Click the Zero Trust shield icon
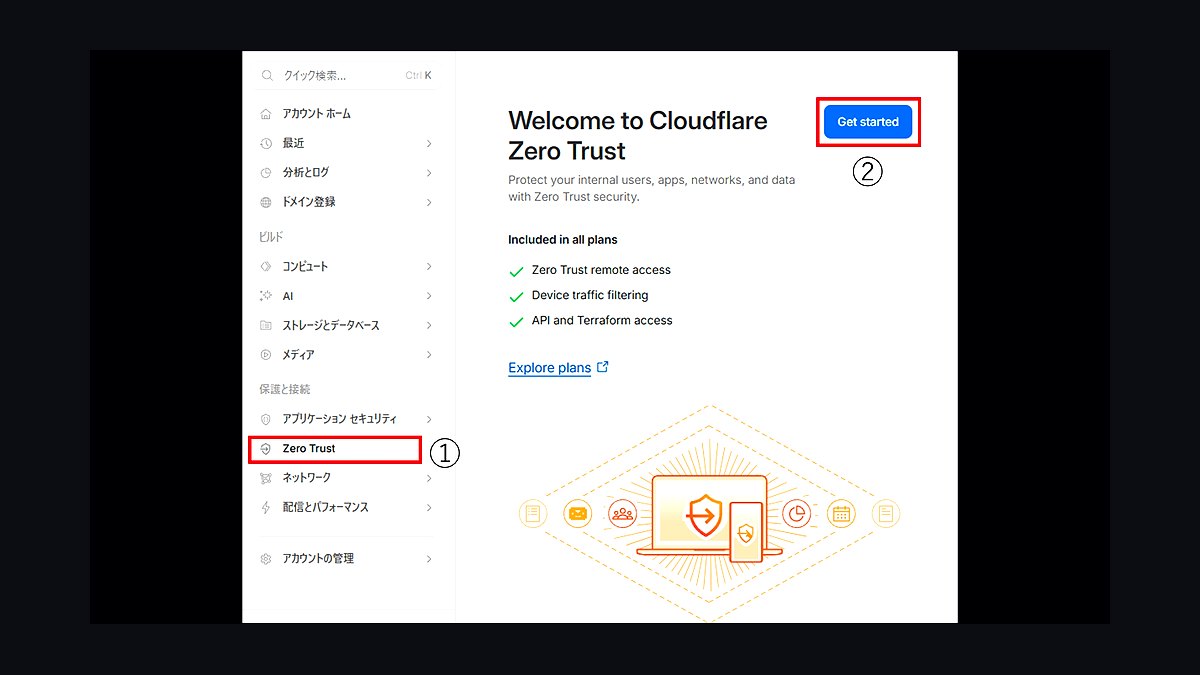 pos(265,449)
